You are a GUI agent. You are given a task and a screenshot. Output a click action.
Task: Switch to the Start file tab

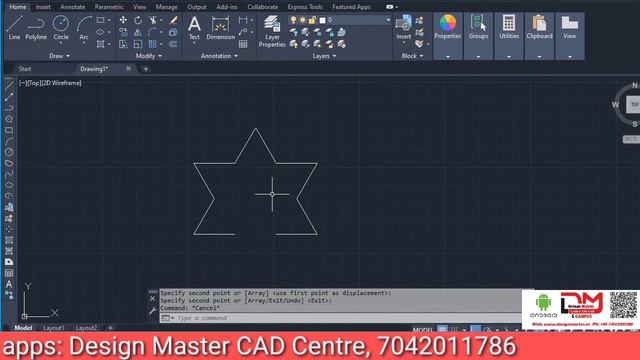(24, 69)
